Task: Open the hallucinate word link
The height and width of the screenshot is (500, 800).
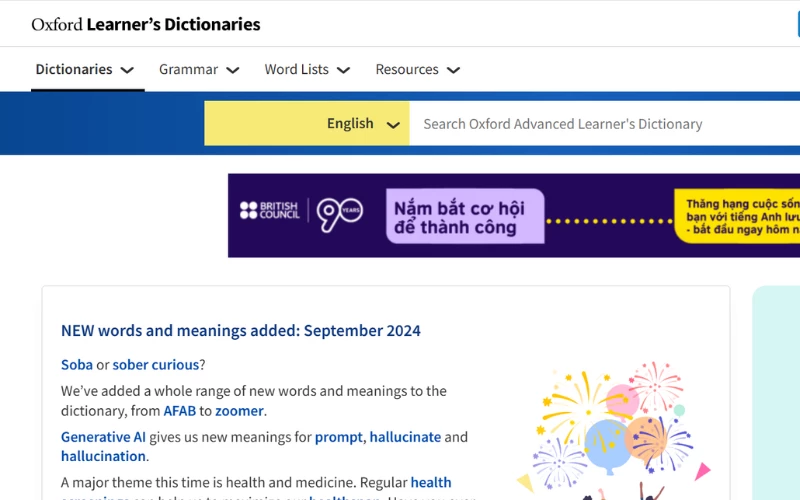Action: tap(405, 437)
